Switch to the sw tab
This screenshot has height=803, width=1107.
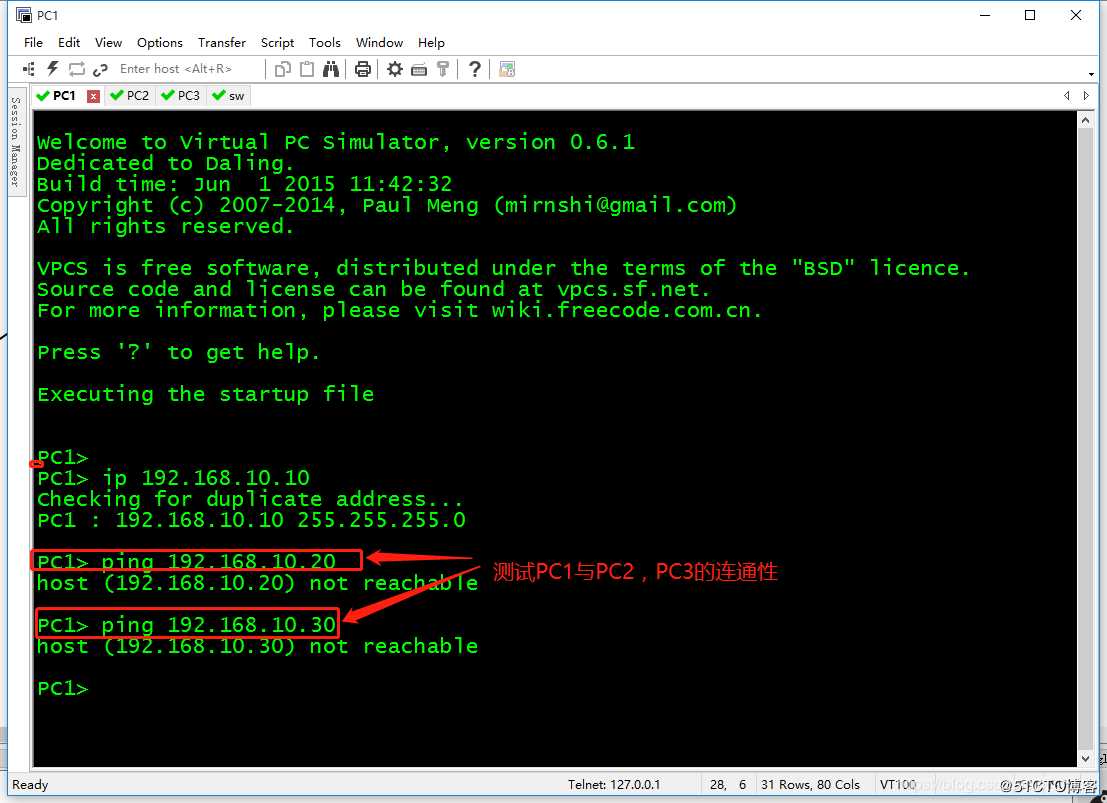[x=228, y=95]
